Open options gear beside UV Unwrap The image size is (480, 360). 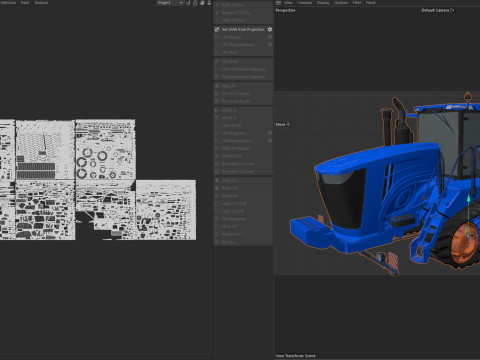pyautogui.click(x=270, y=37)
